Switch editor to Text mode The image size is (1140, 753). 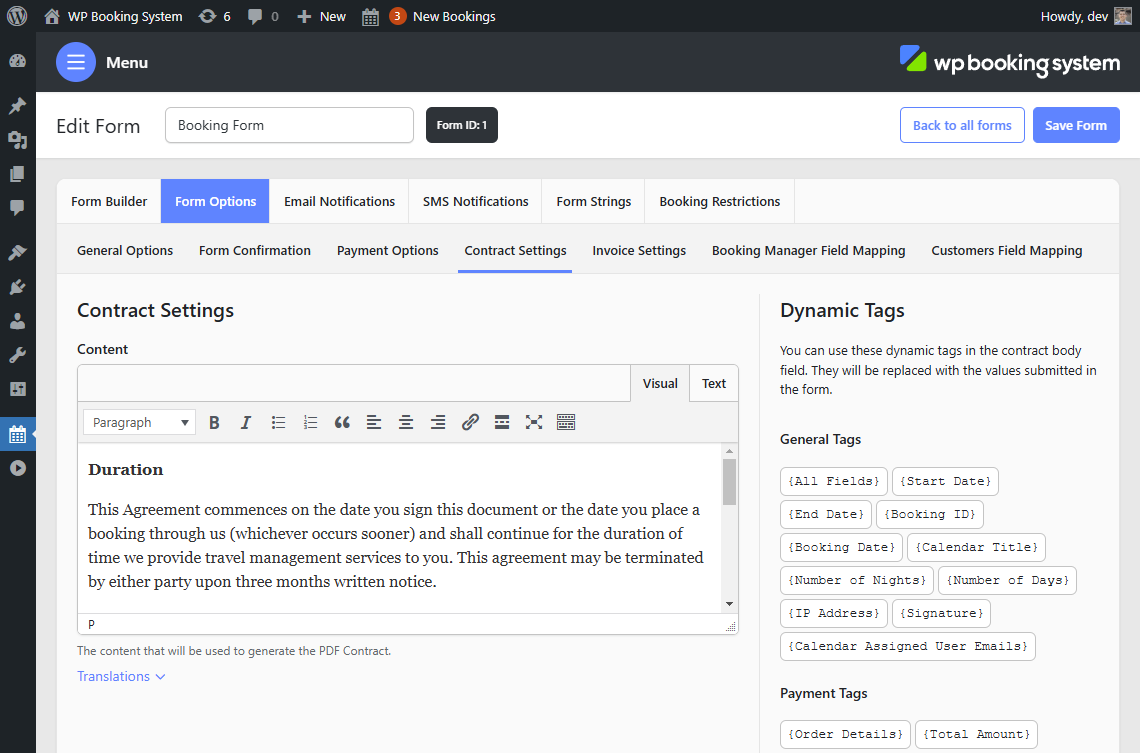pos(713,383)
